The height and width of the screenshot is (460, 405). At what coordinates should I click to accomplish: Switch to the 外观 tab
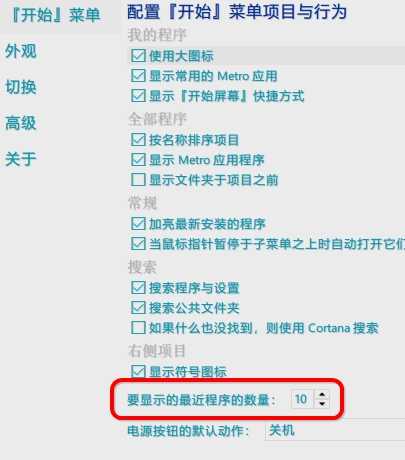[21, 51]
